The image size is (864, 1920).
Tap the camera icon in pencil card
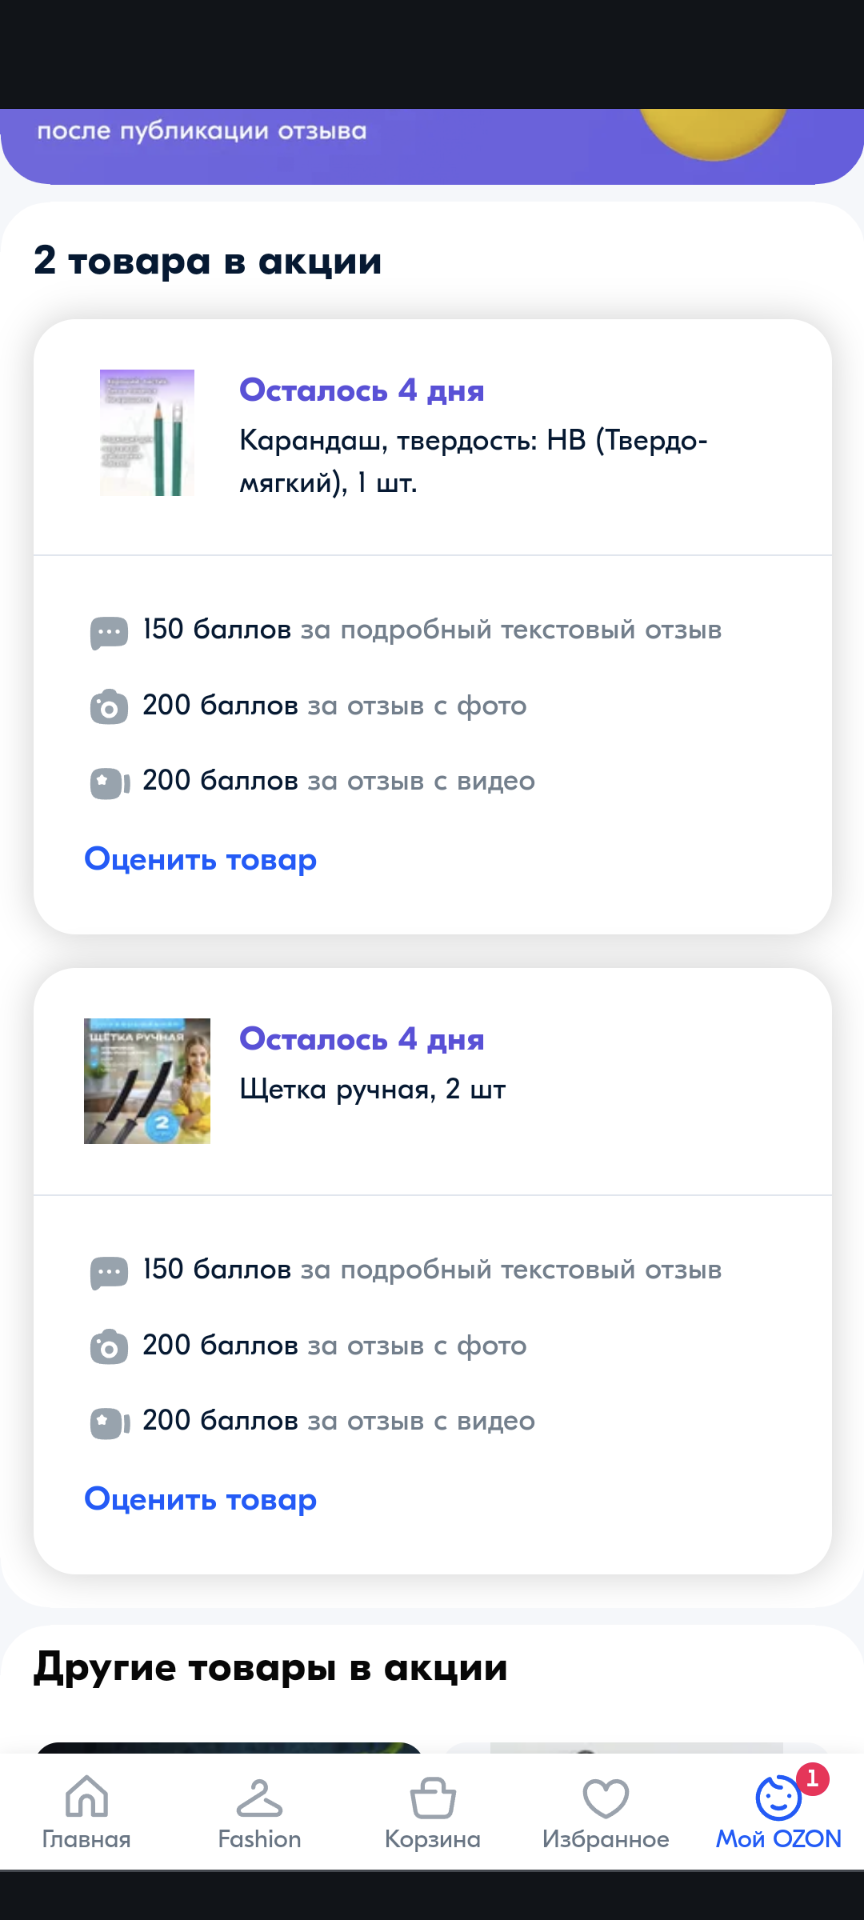click(x=109, y=707)
